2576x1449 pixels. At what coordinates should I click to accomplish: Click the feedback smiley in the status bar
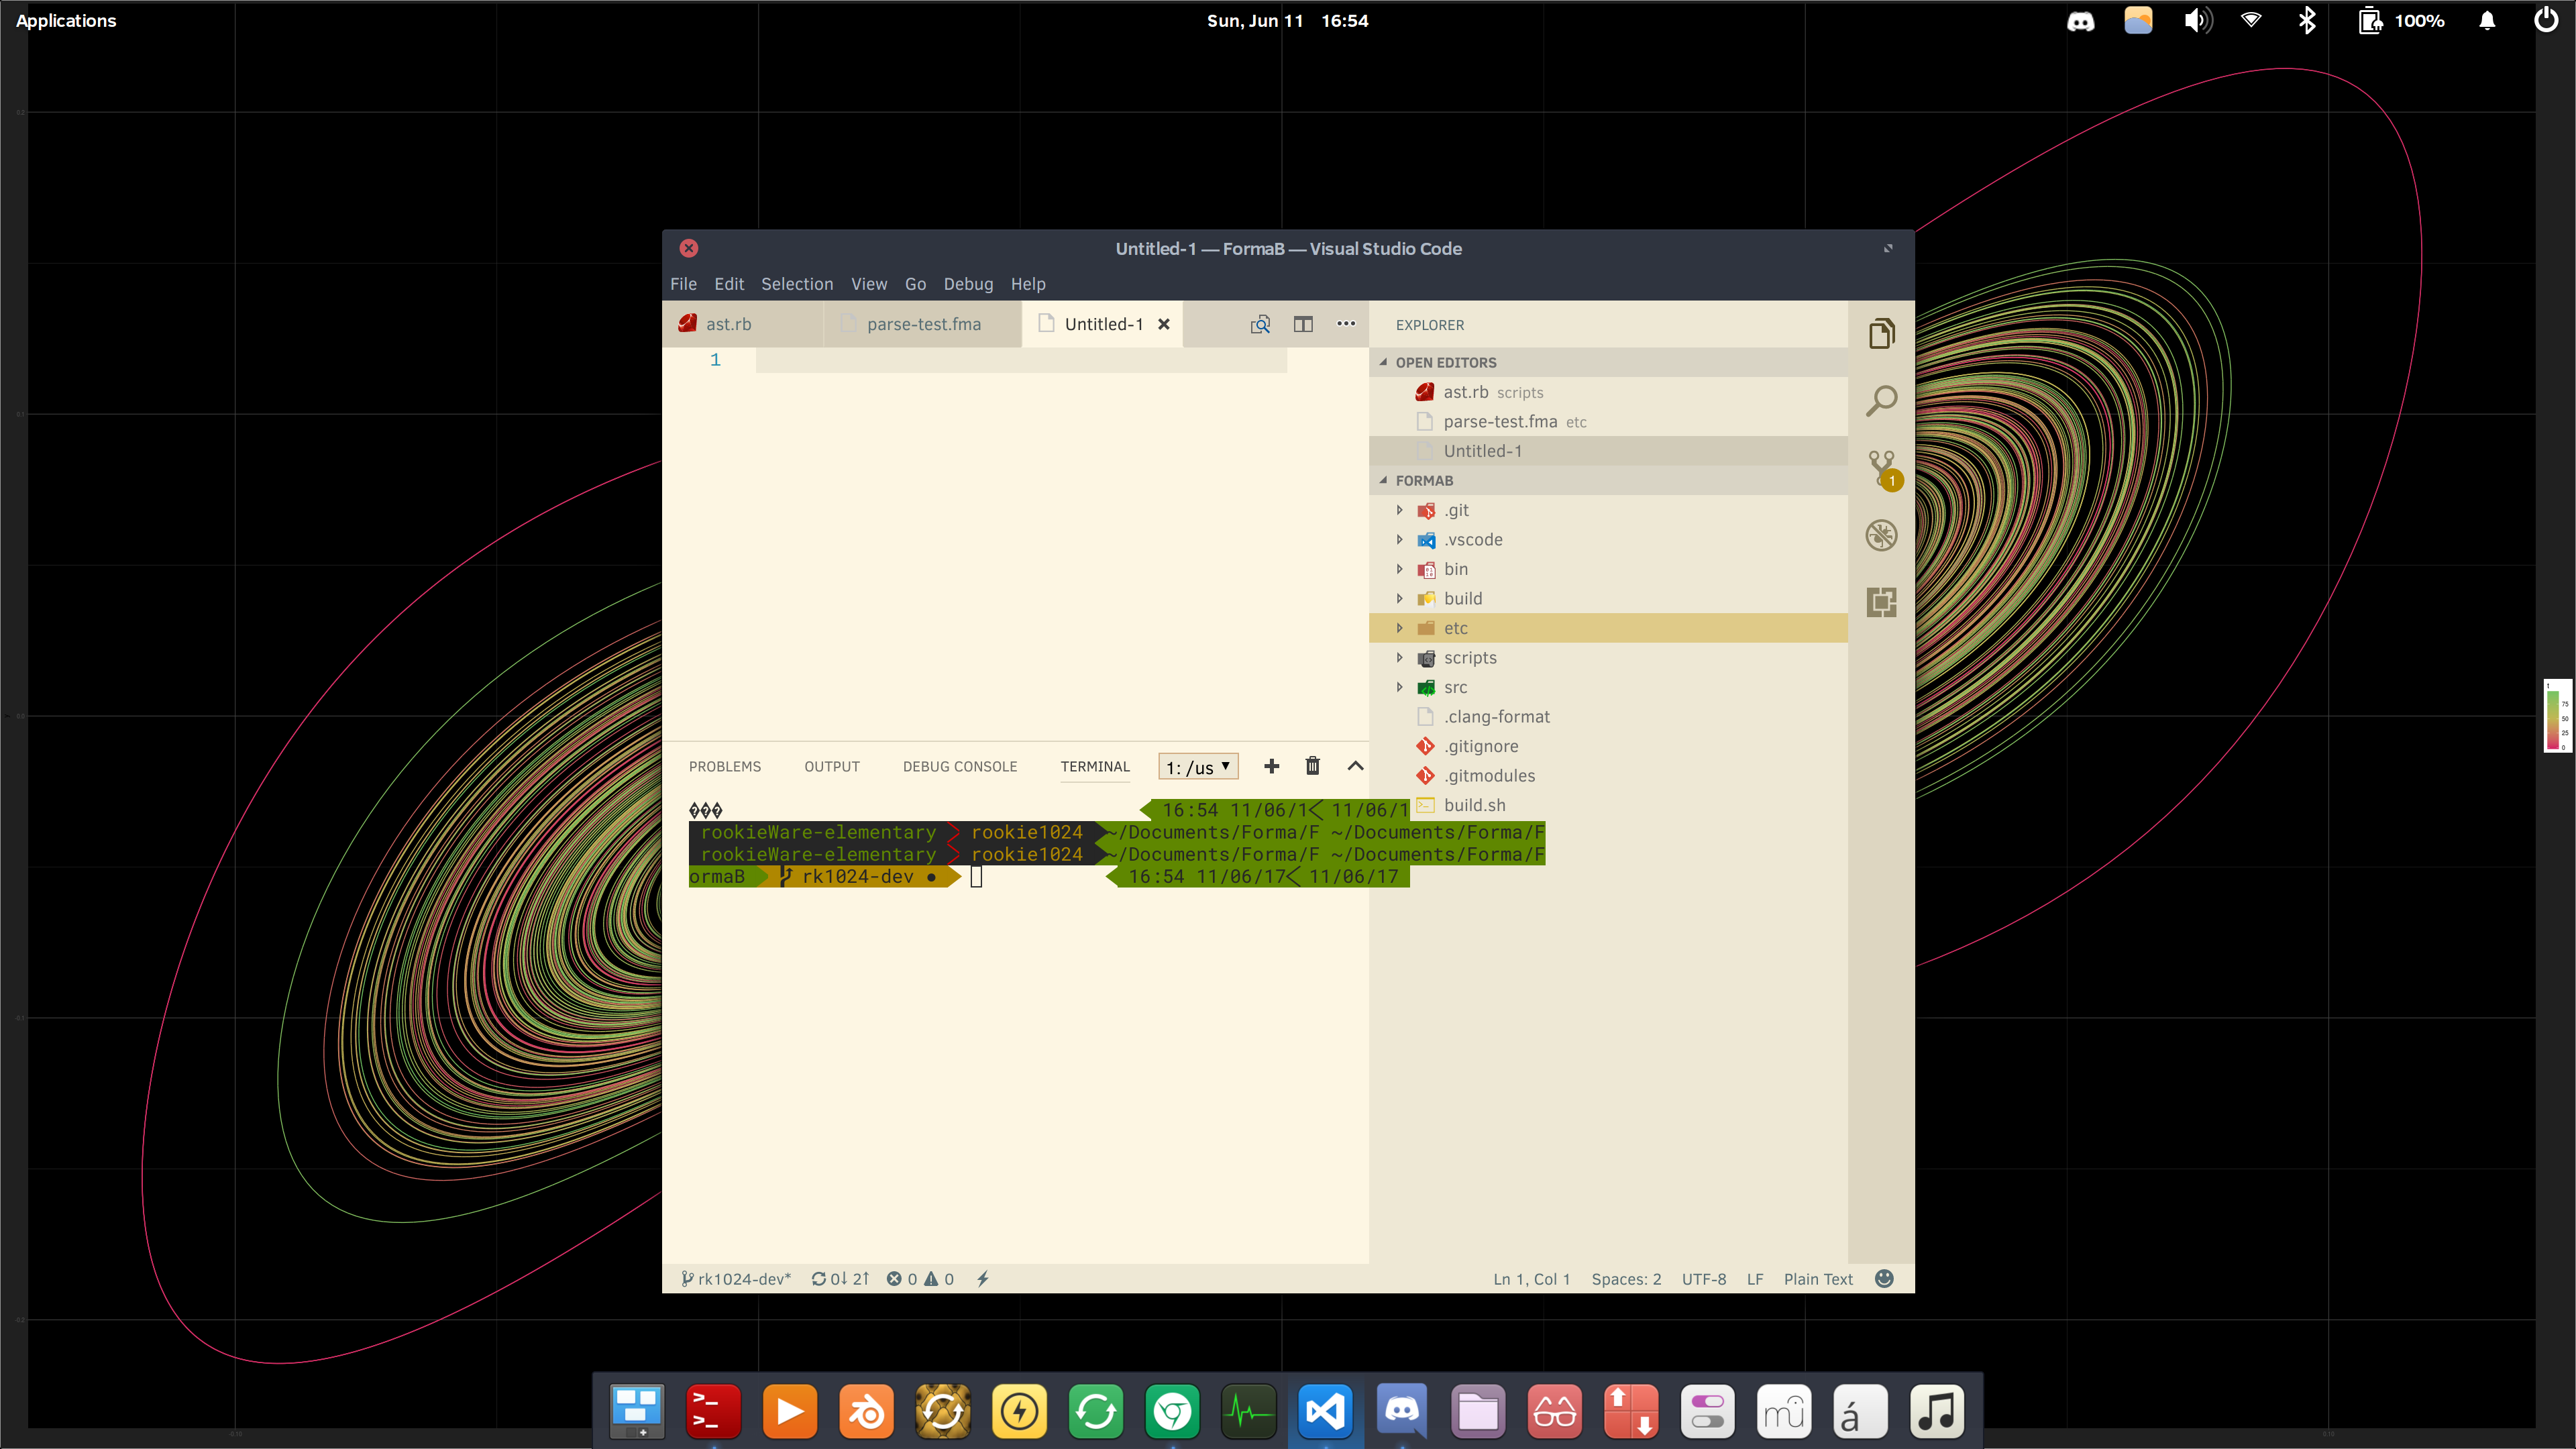(x=1883, y=1278)
